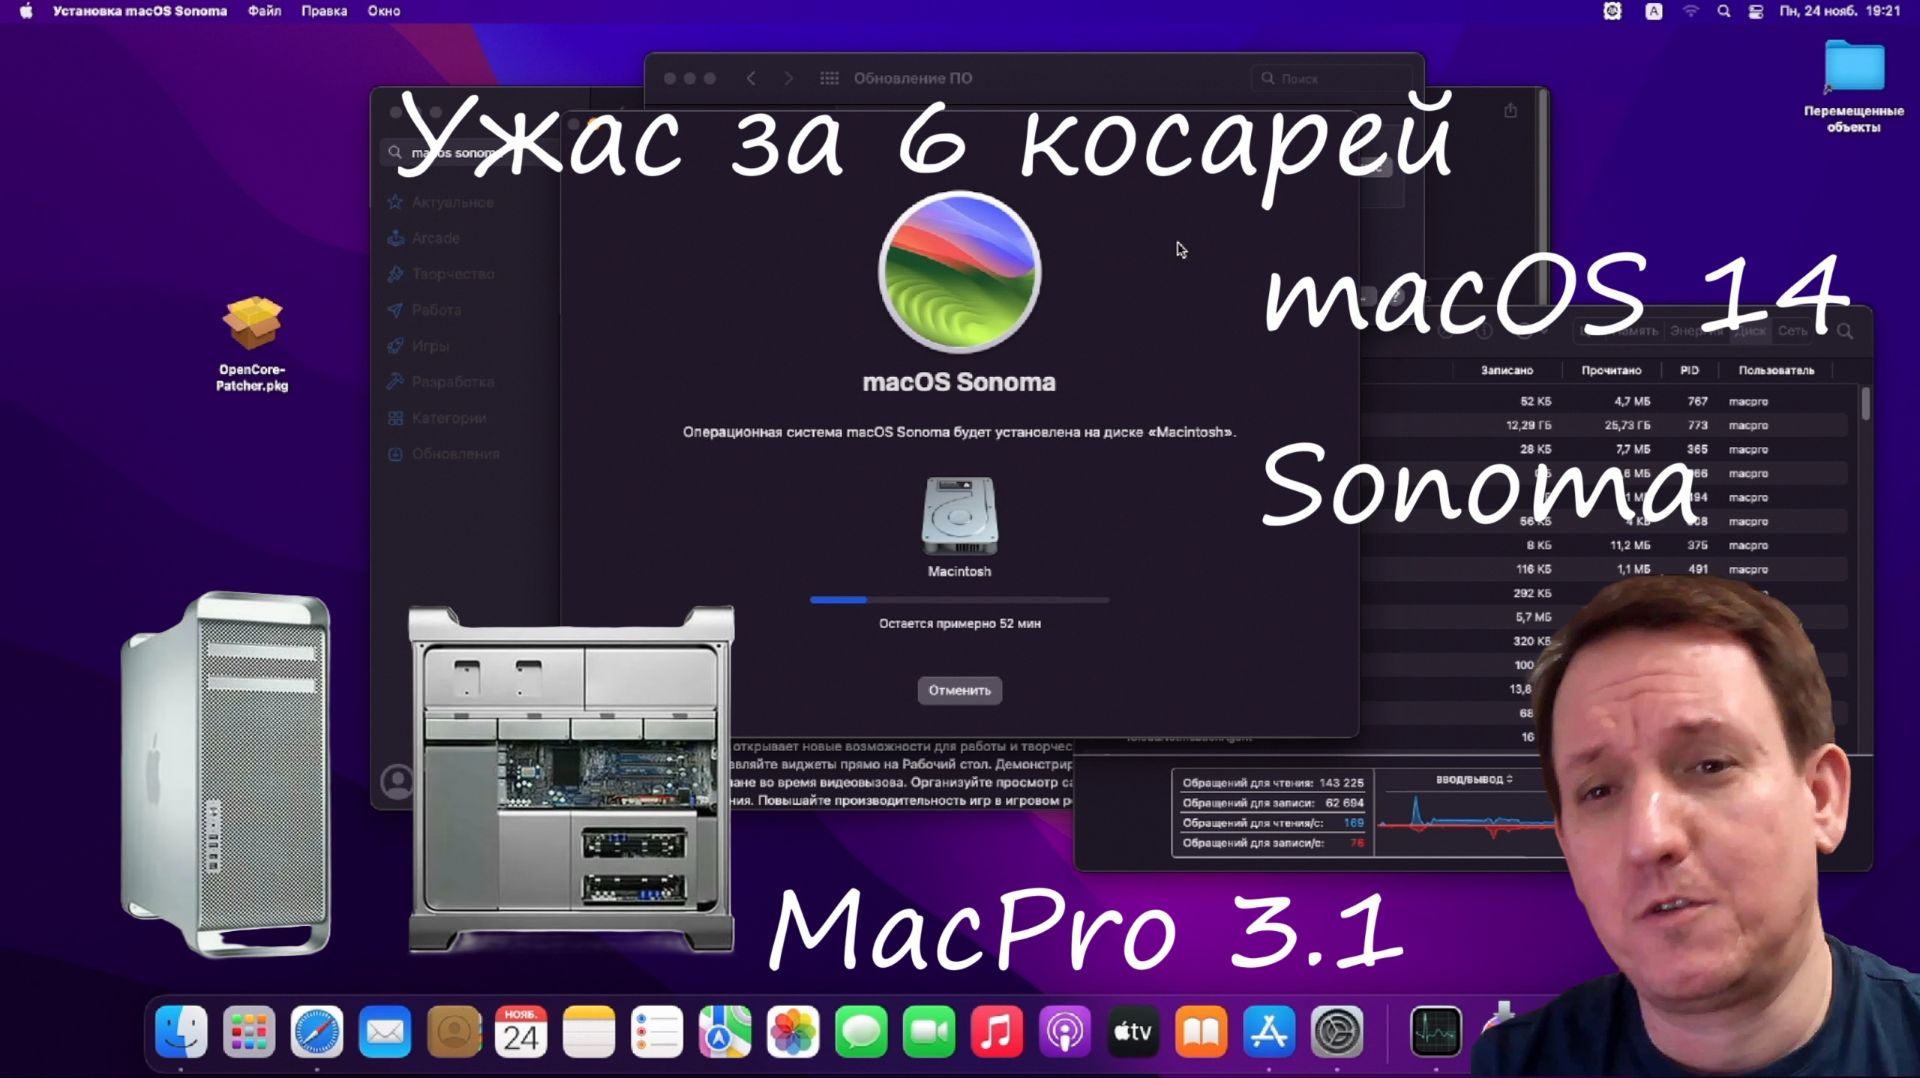1920x1078 pixels.
Task: Click the search magnifier in Activity Monitor
Action: pyautogui.click(x=1845, y=331)
